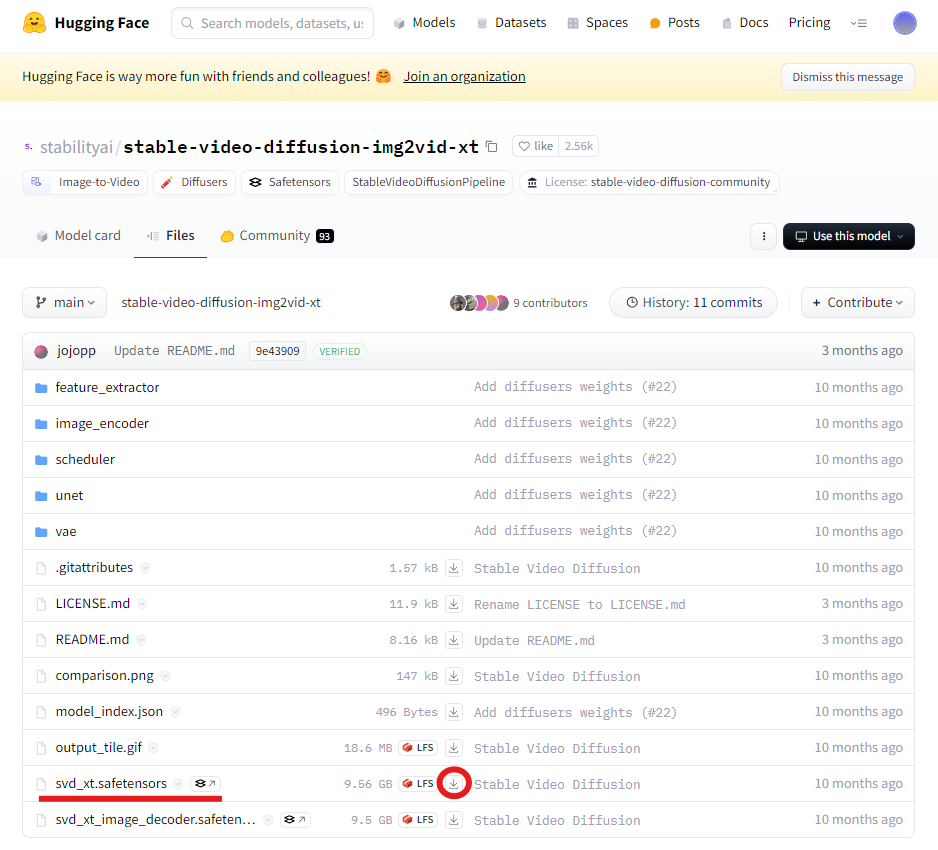Open the scheduler folder
Screen dimensions: 938x850
(85, 459)
